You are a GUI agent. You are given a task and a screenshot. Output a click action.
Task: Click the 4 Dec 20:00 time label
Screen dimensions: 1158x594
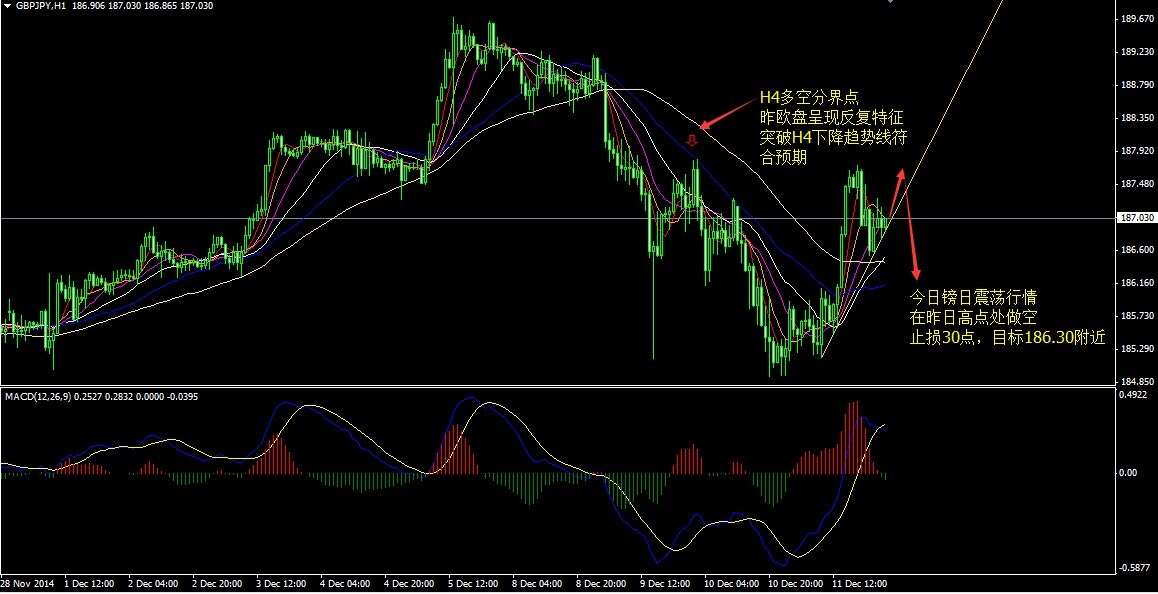click(409, 584)
